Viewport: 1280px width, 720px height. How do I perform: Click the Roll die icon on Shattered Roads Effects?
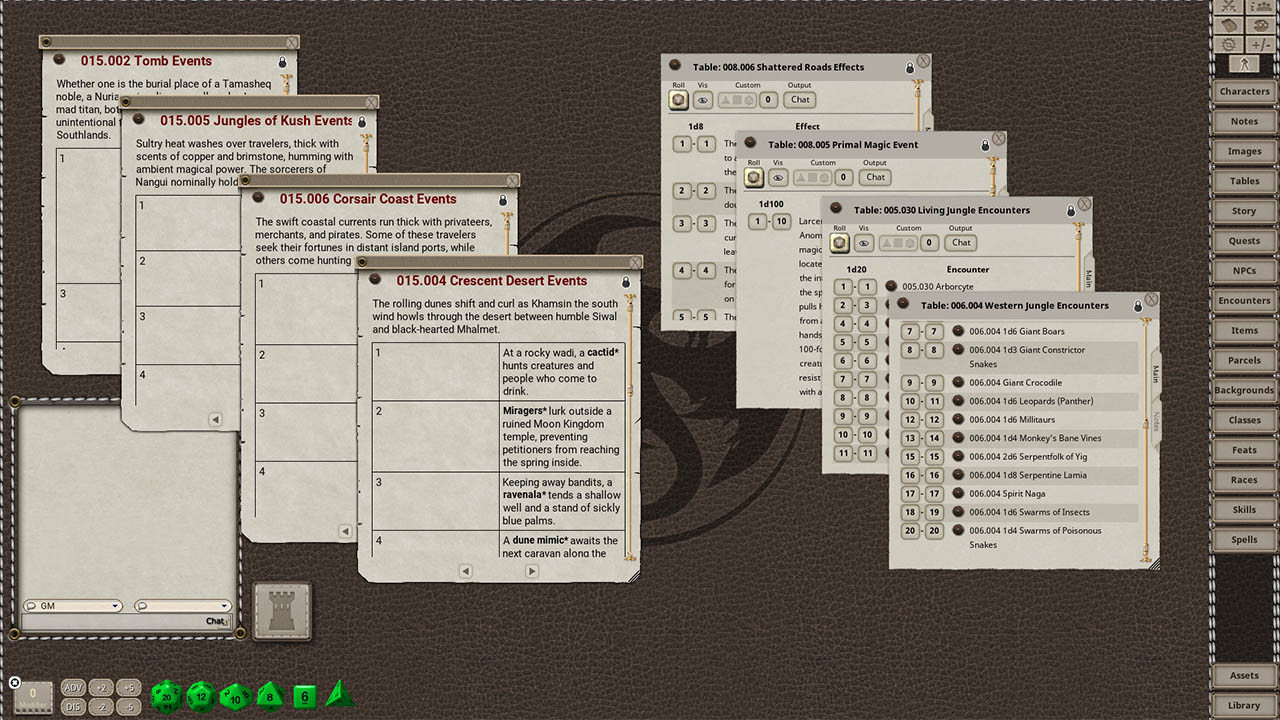click(x=678, y=99)
